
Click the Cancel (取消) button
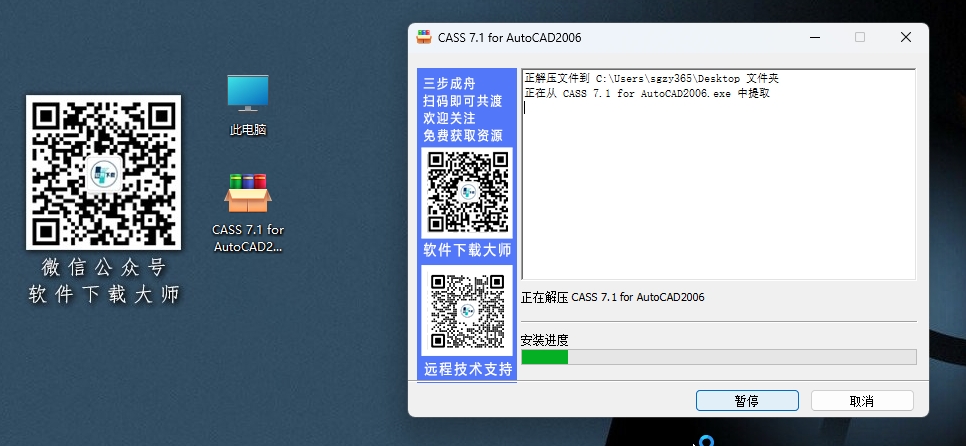tap(862, 401)
